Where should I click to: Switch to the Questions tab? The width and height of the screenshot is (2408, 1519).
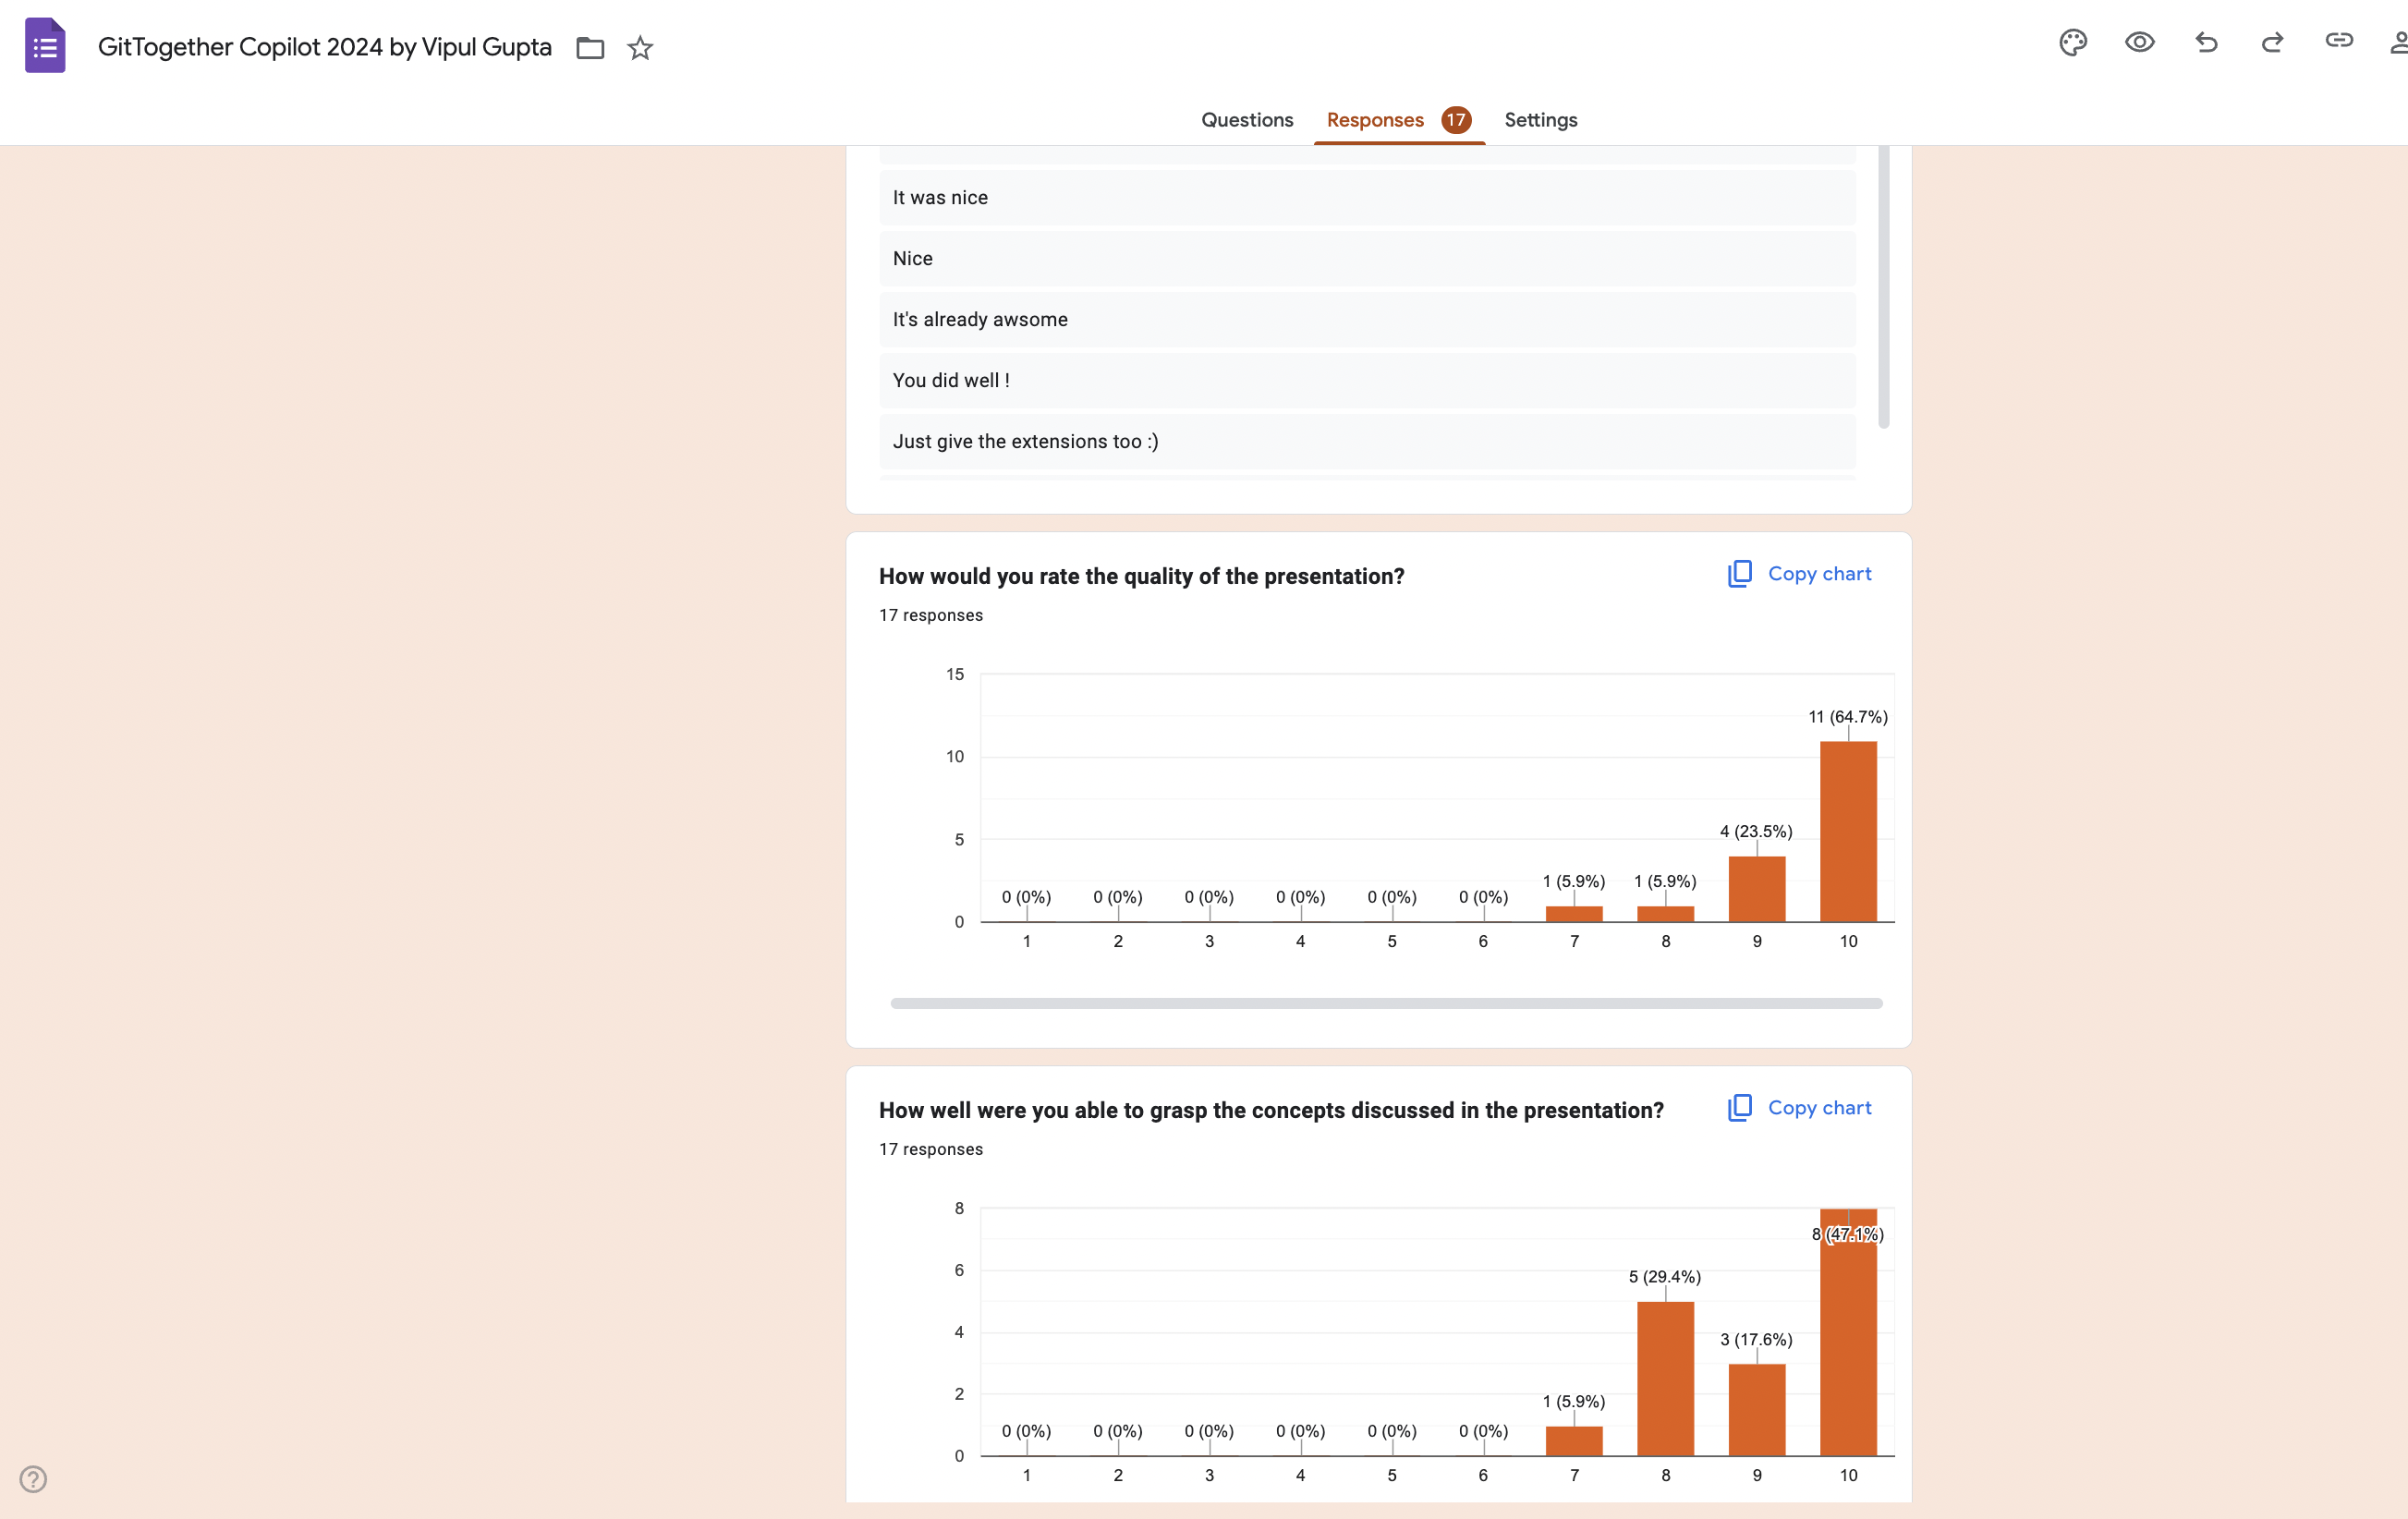click(x=1246, y=120)
